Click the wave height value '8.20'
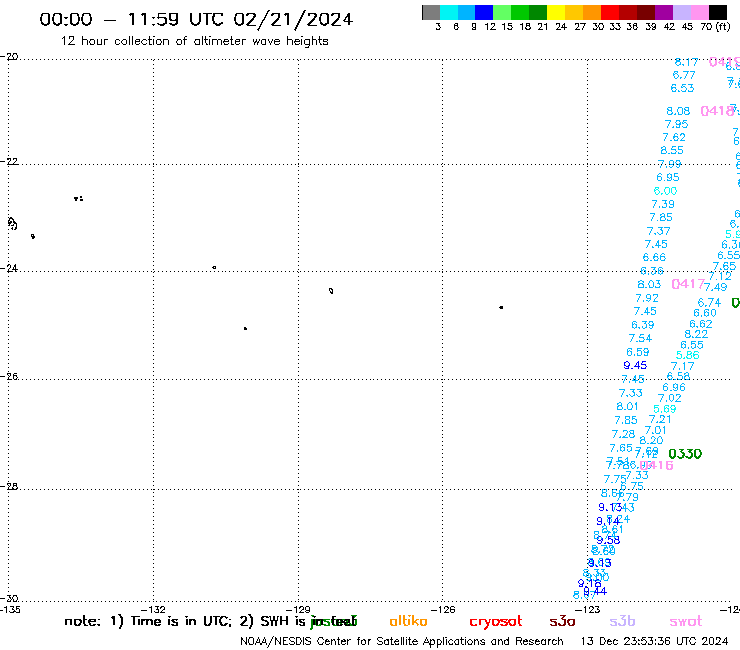Screen dimensions: 740x650 pos(651,440)
